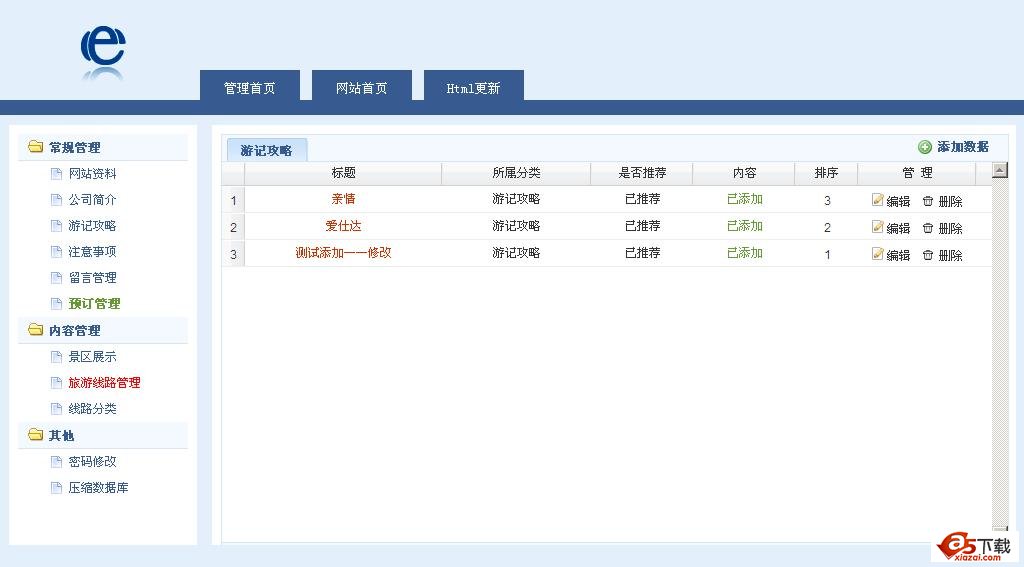This screenshot has width=1024, height=567.
Task: Click page icon beside 网站资料
Action: 56,174
